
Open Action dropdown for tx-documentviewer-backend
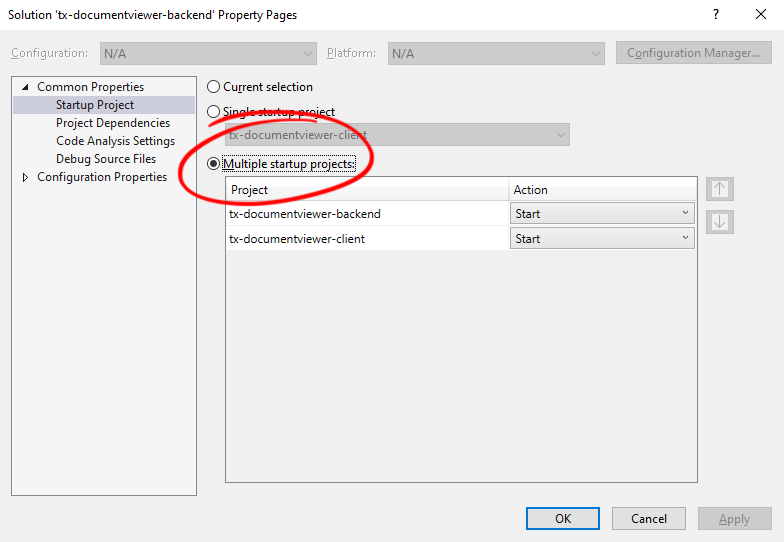tap(602, 214)
